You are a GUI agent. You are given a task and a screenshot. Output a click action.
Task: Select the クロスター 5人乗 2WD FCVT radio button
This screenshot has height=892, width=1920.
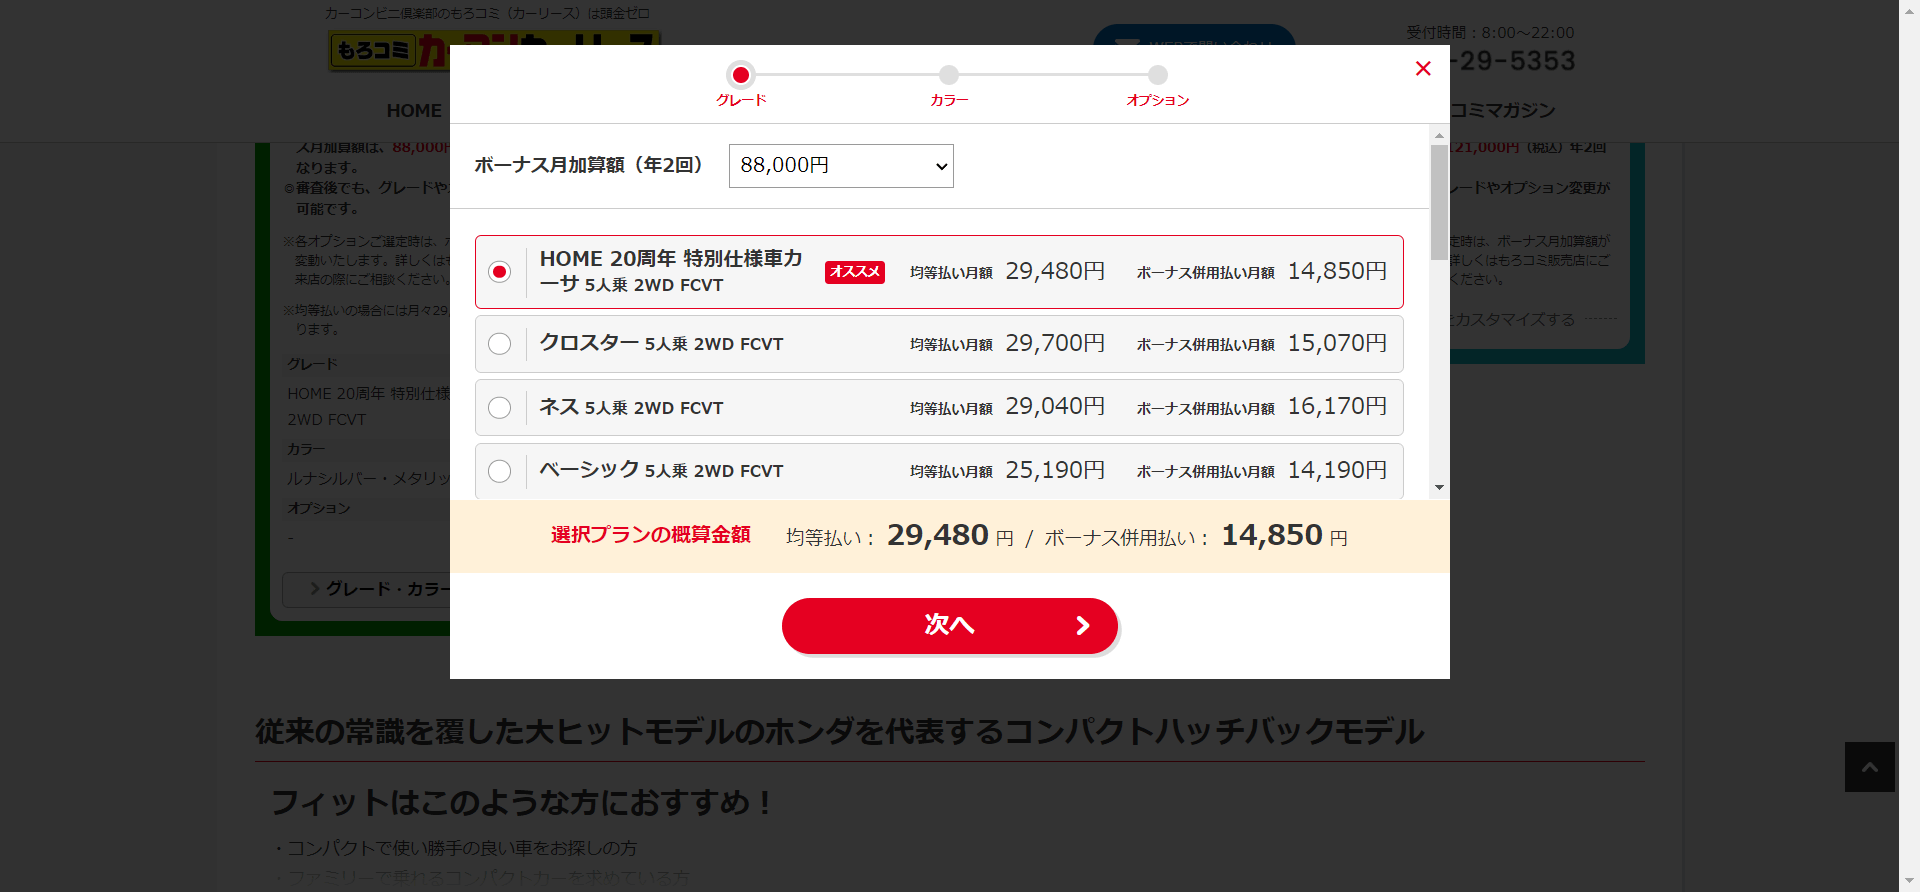click(x=500, y=344)
